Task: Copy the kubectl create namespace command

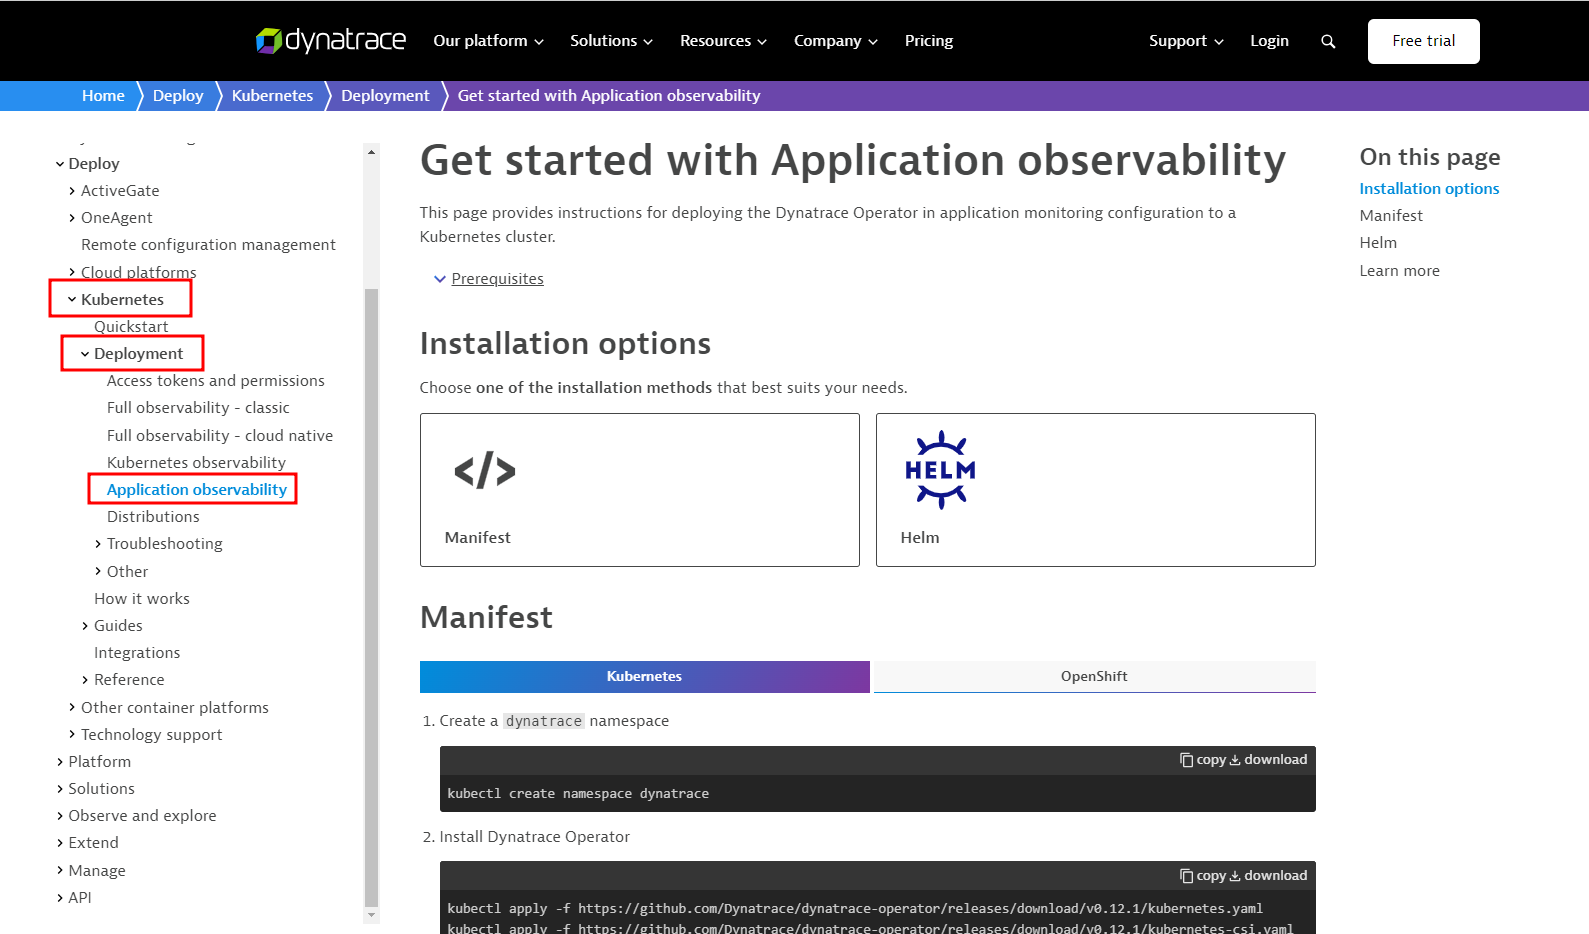Action: [x=1203, y=760]
